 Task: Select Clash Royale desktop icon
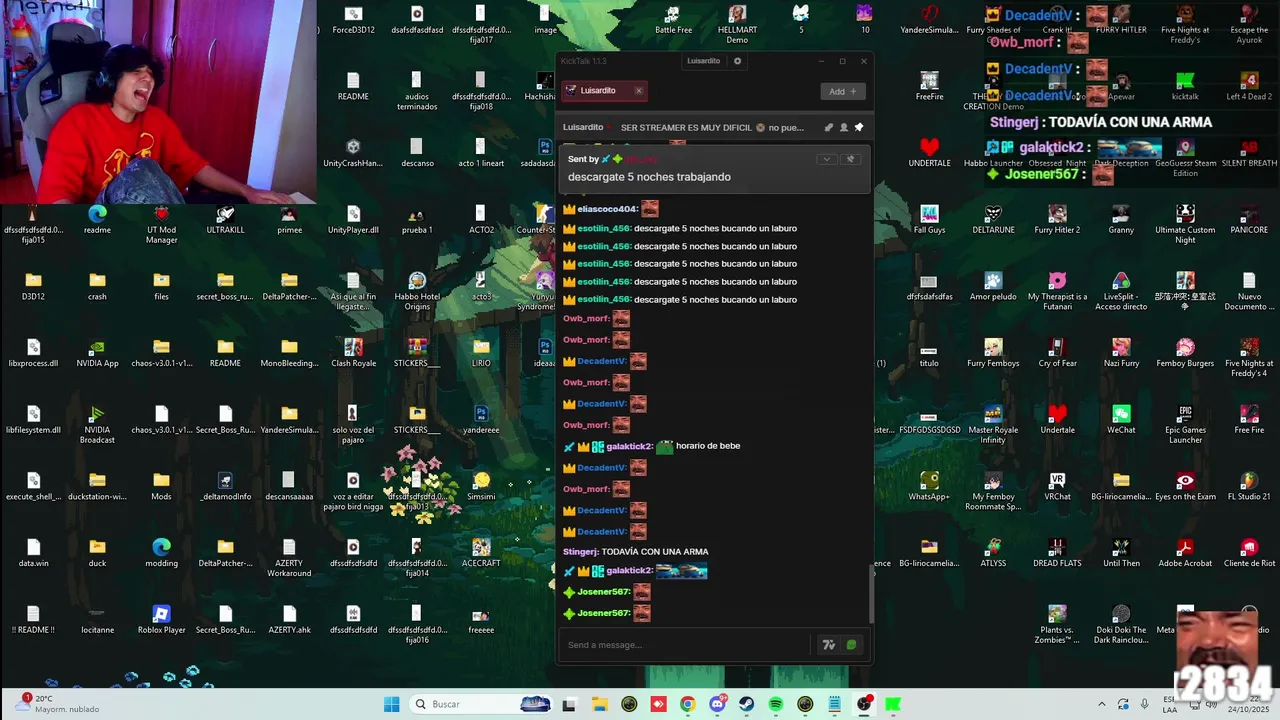[x=353, y=353]
